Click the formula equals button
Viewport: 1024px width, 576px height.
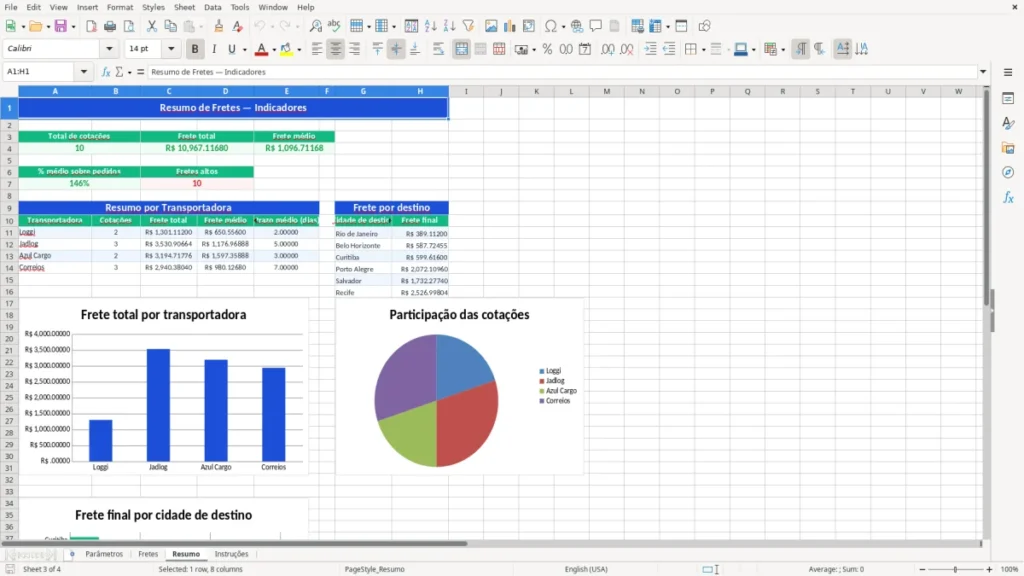coord(140,72)
